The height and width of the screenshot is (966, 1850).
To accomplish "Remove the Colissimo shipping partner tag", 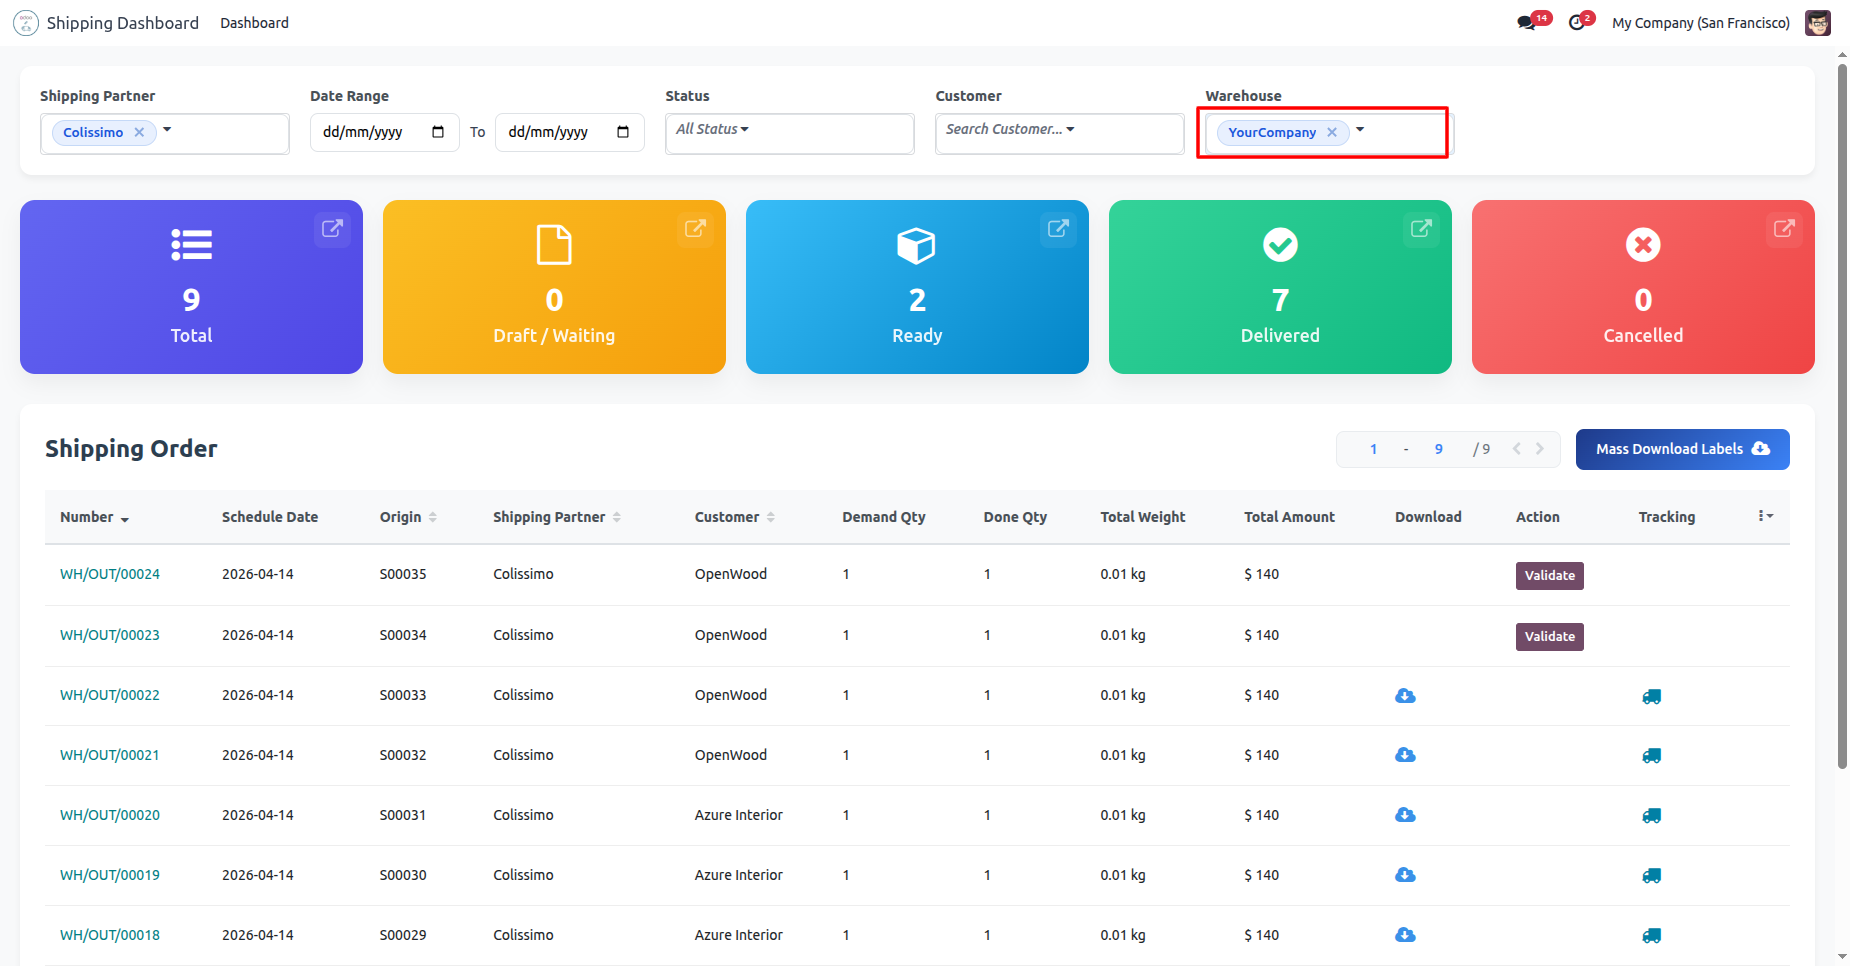I will click(x=139, y=132).
